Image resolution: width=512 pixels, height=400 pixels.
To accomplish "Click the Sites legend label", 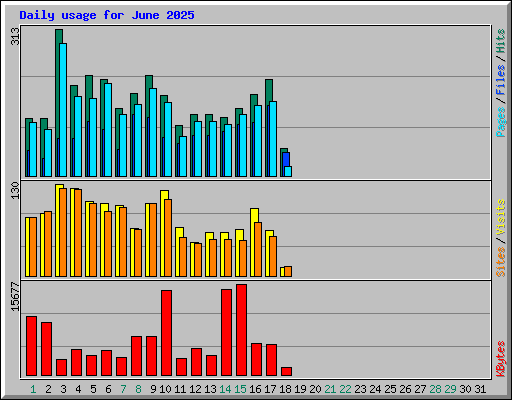I will (x=500, y=262).
